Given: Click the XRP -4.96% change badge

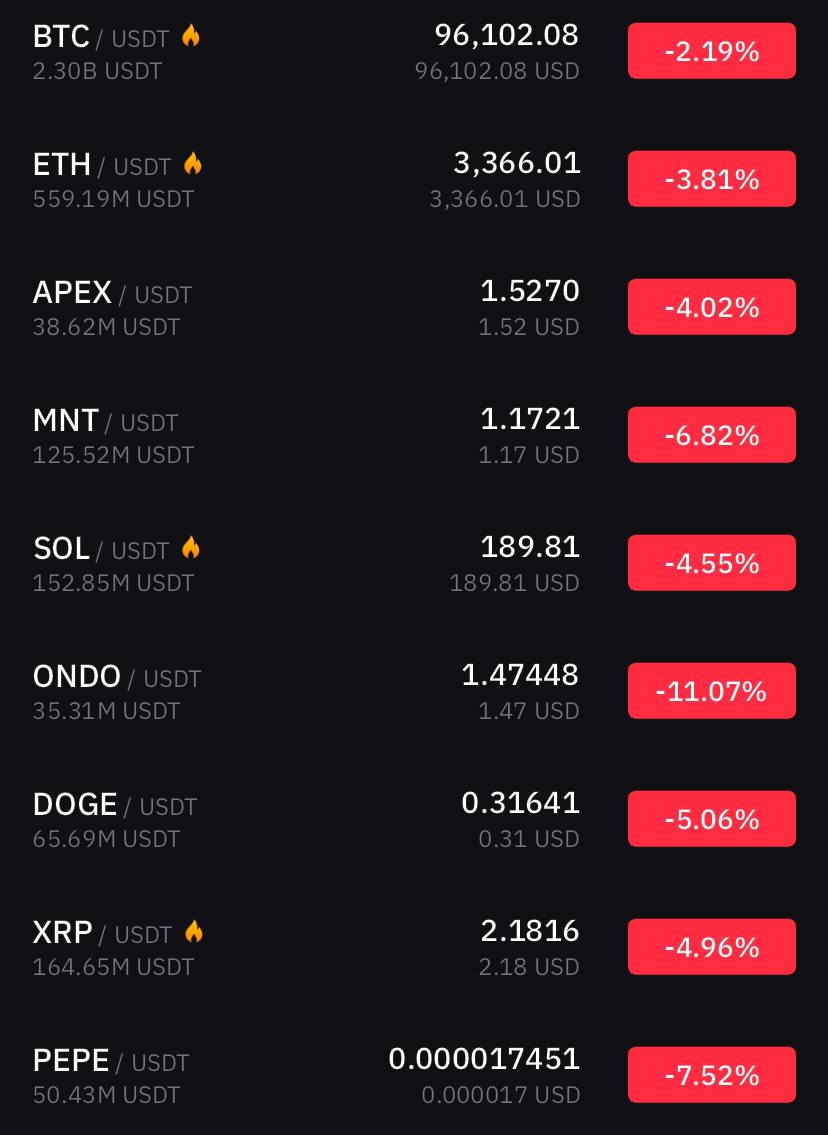Looking at the screenshot, I should (x=711, y=947).
